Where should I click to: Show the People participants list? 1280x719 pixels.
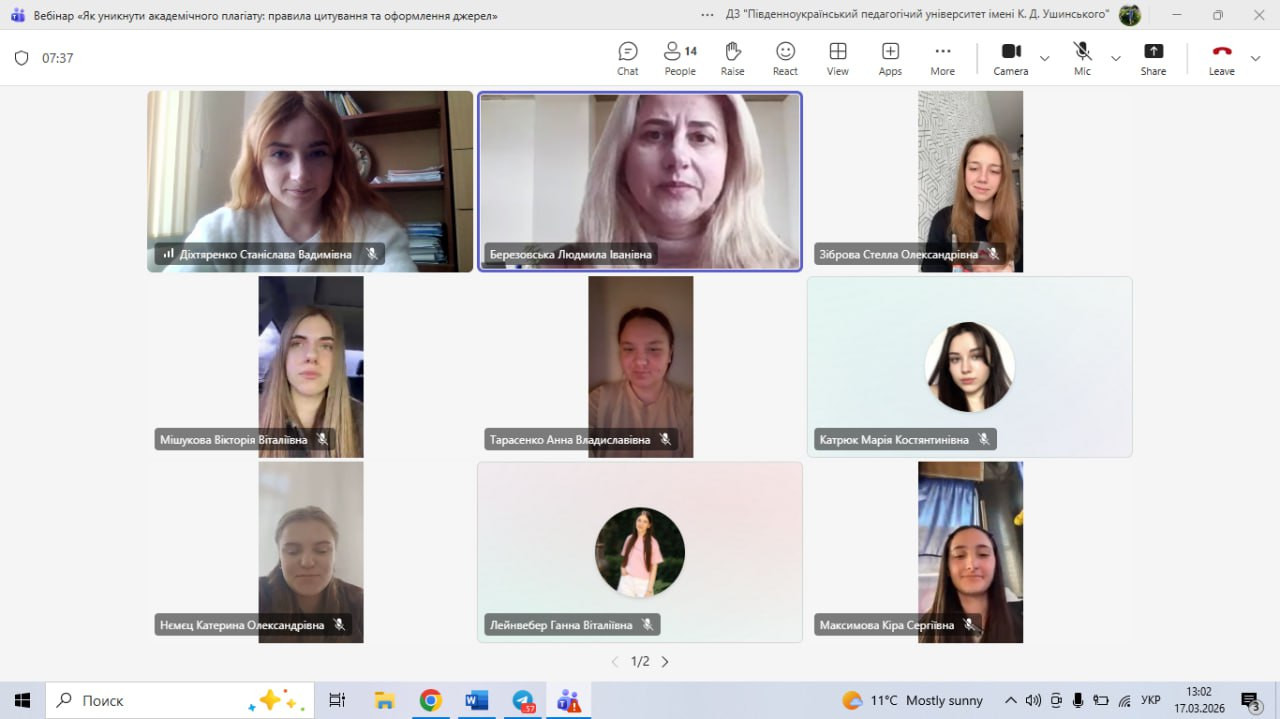[x=680, y=58]
